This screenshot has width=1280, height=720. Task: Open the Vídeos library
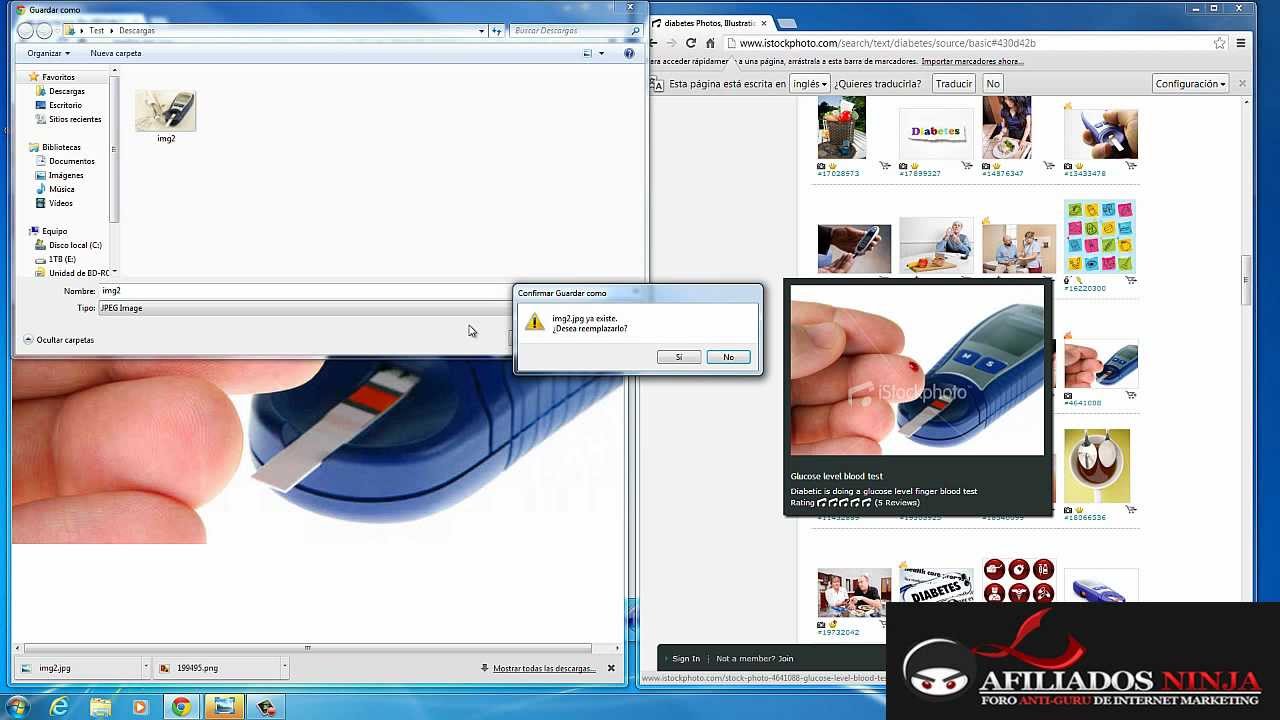point(60,203)
